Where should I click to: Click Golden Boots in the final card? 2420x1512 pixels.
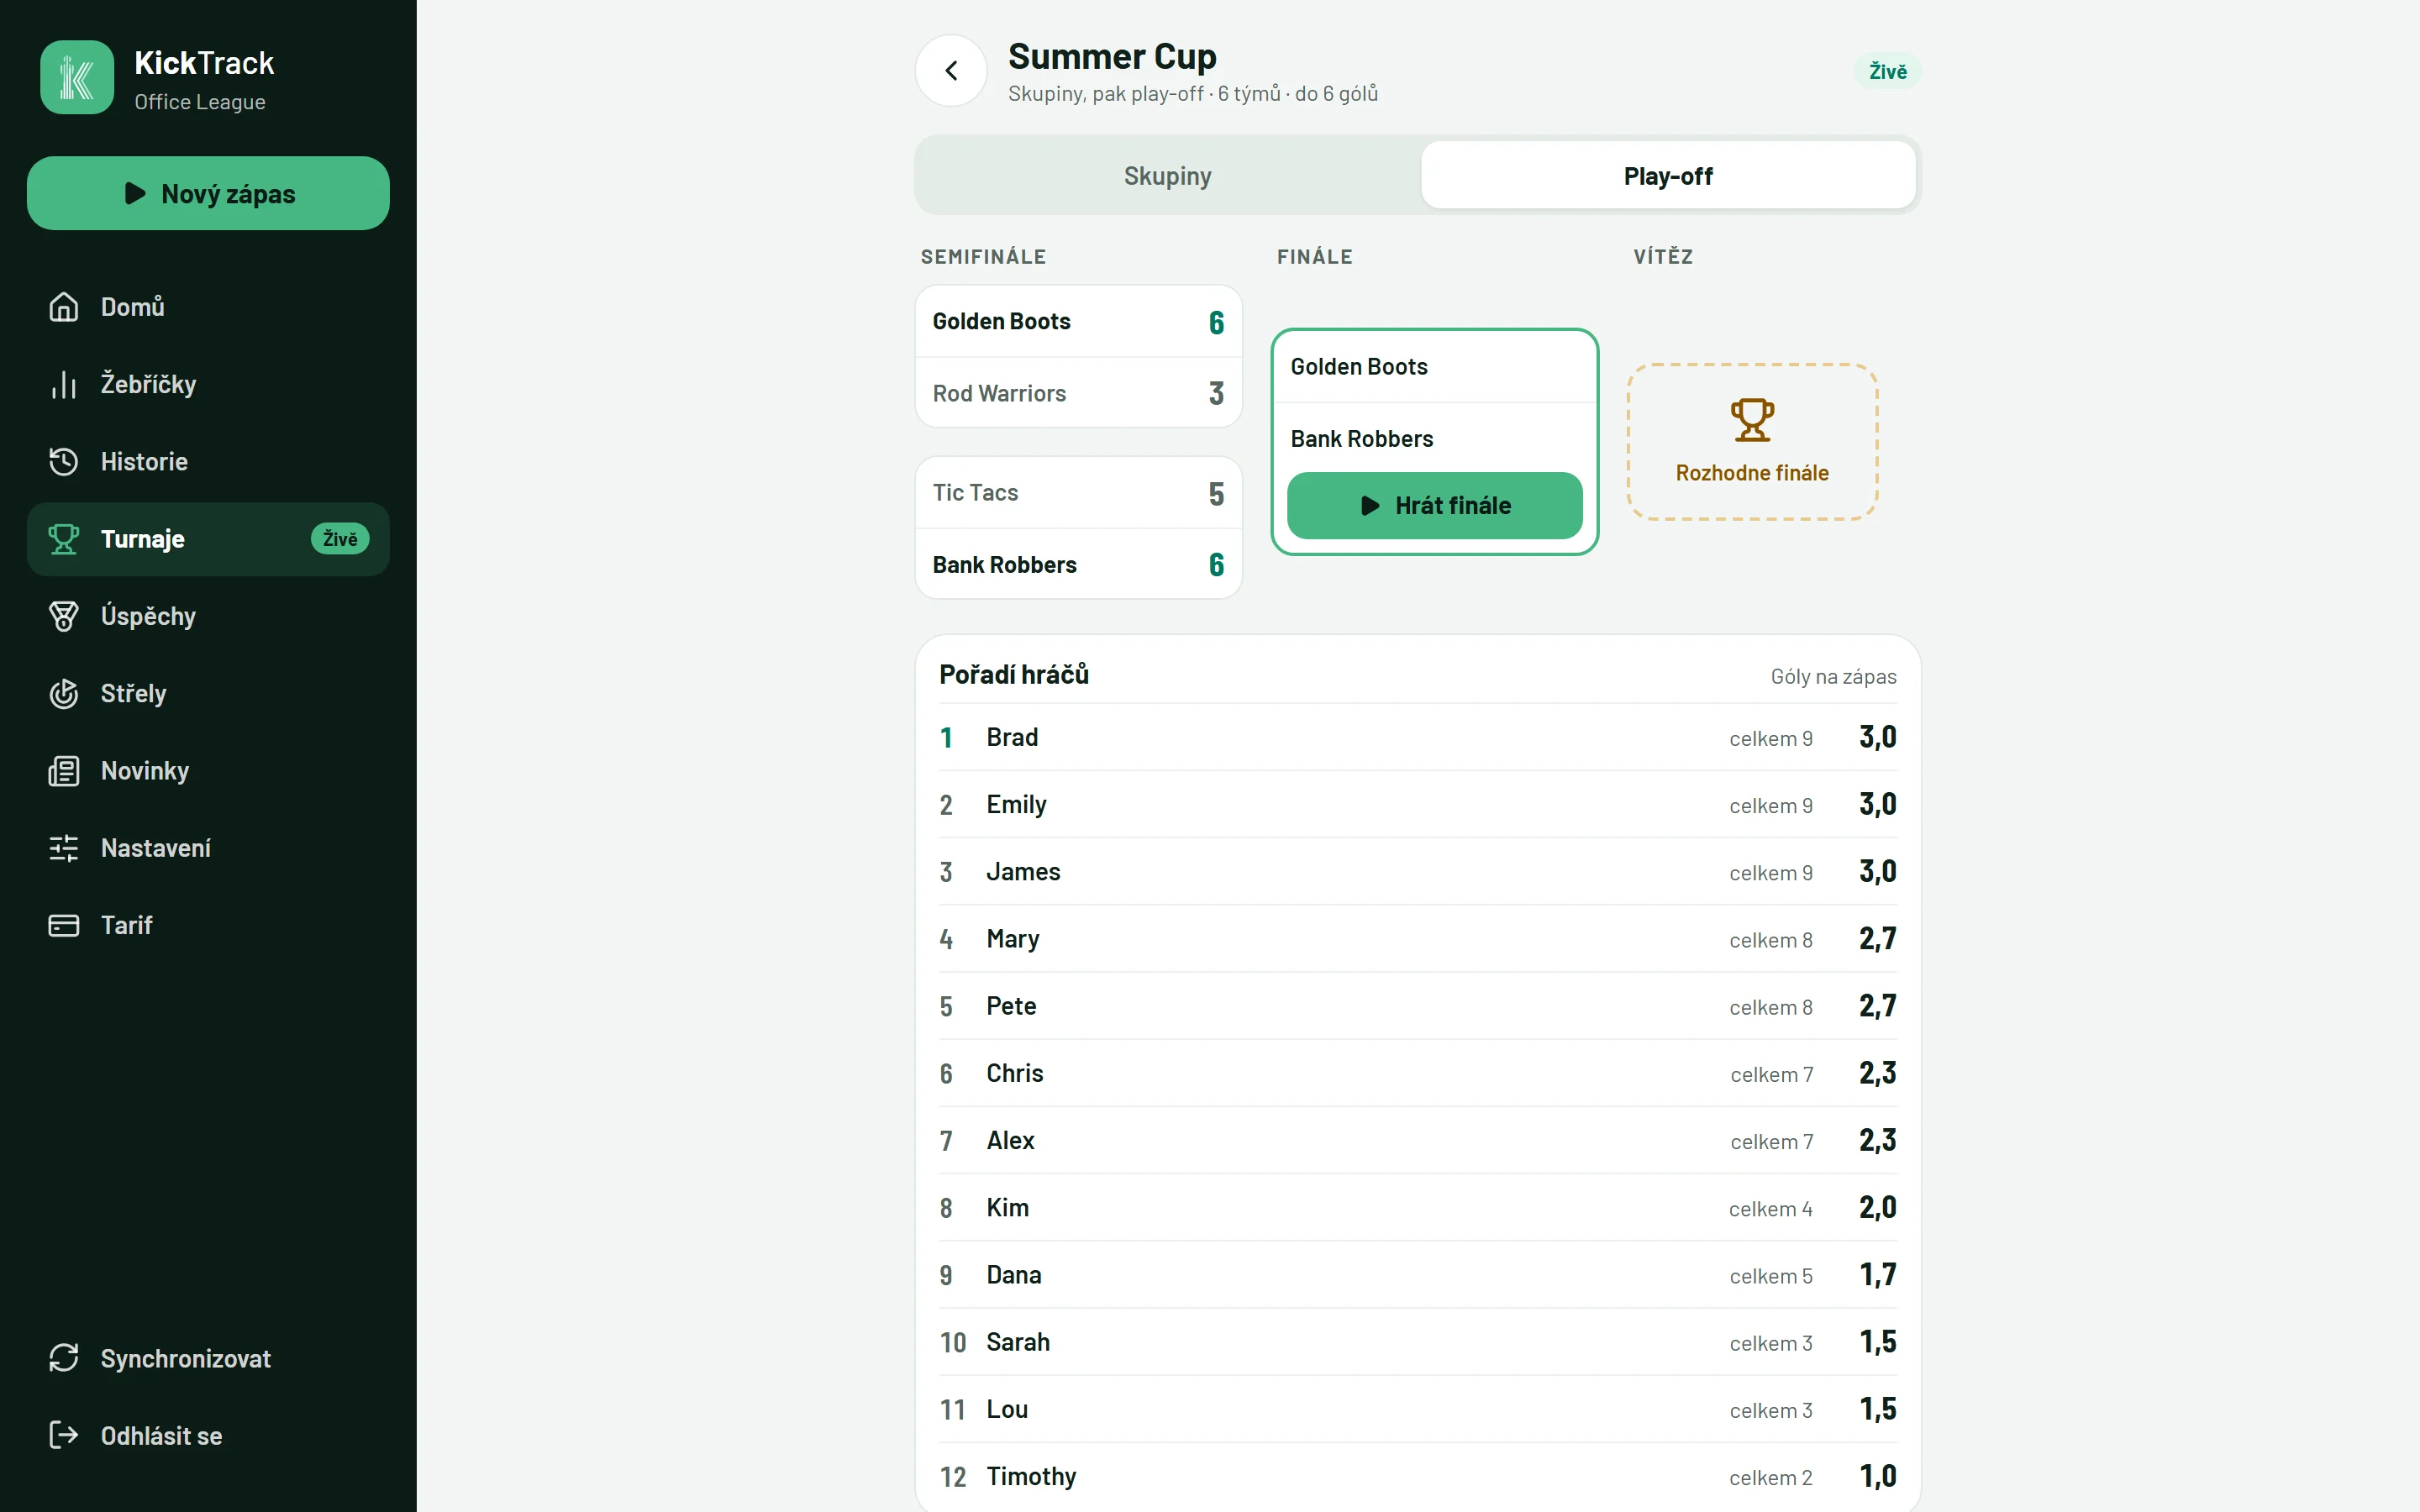click(x=1434, y=367)
